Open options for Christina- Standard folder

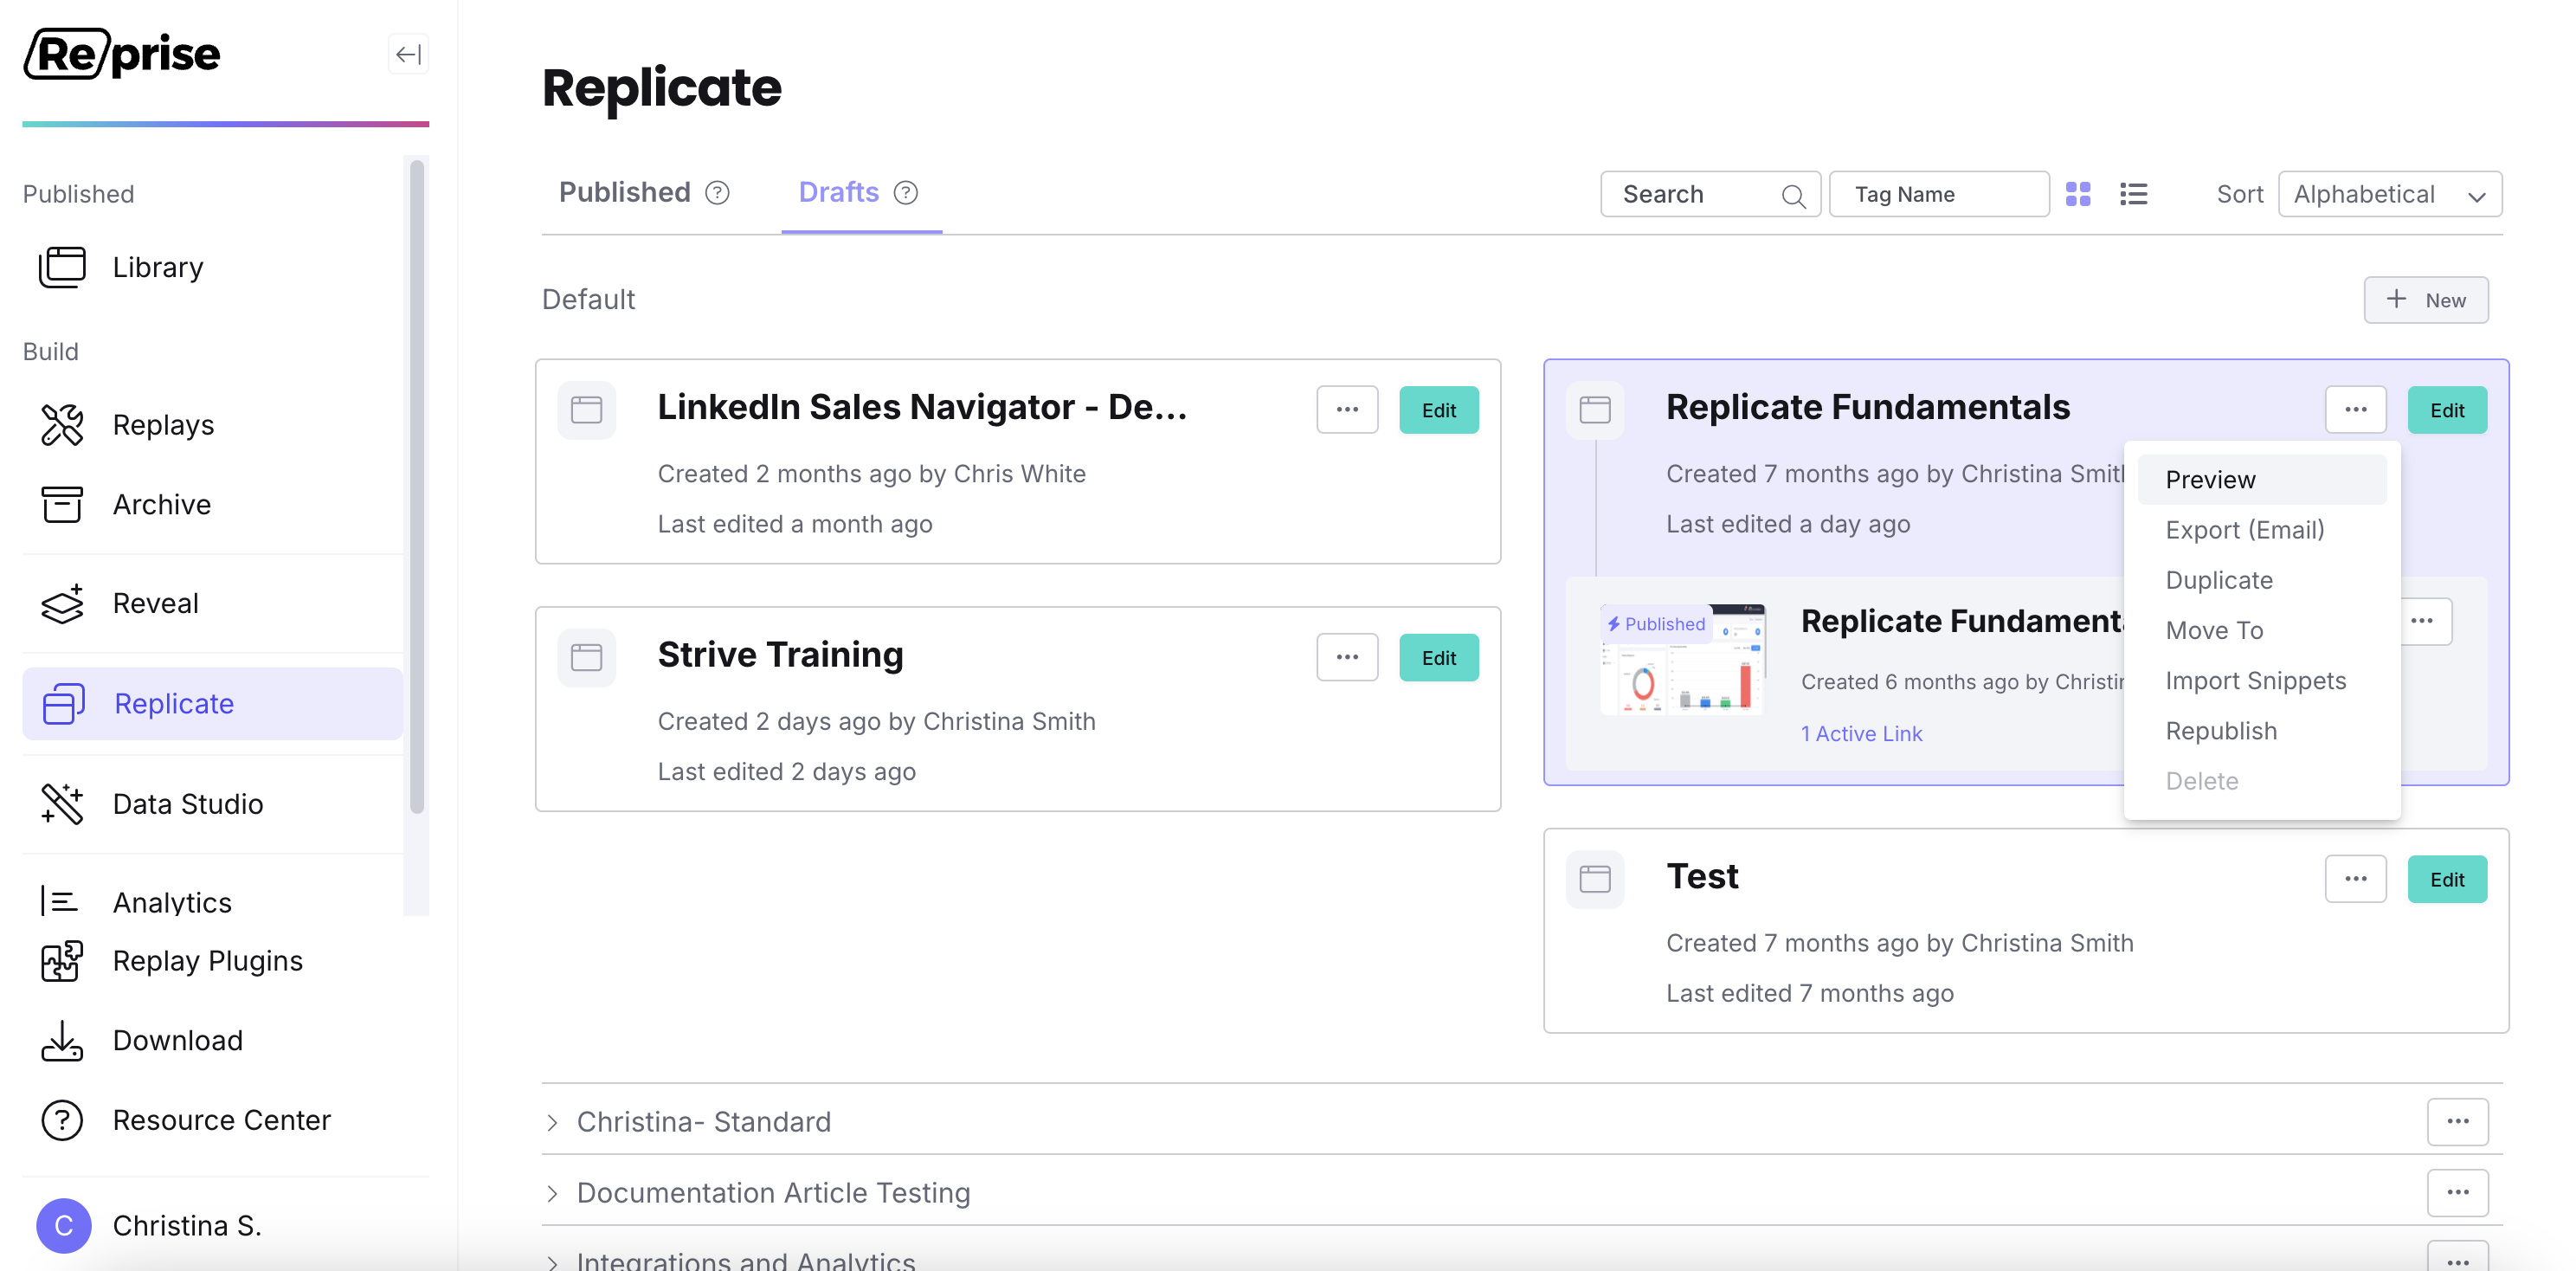click(2458, 1121)
